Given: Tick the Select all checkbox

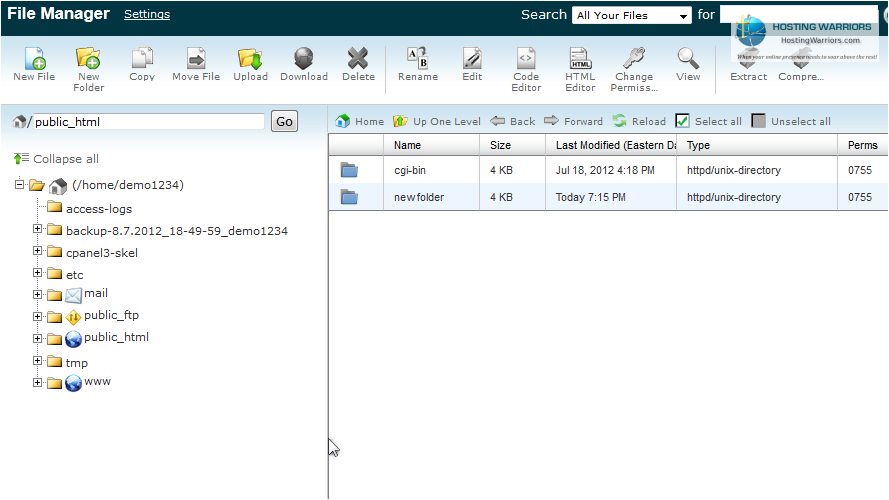Looking at the screenshot, I should coord(682,121).
